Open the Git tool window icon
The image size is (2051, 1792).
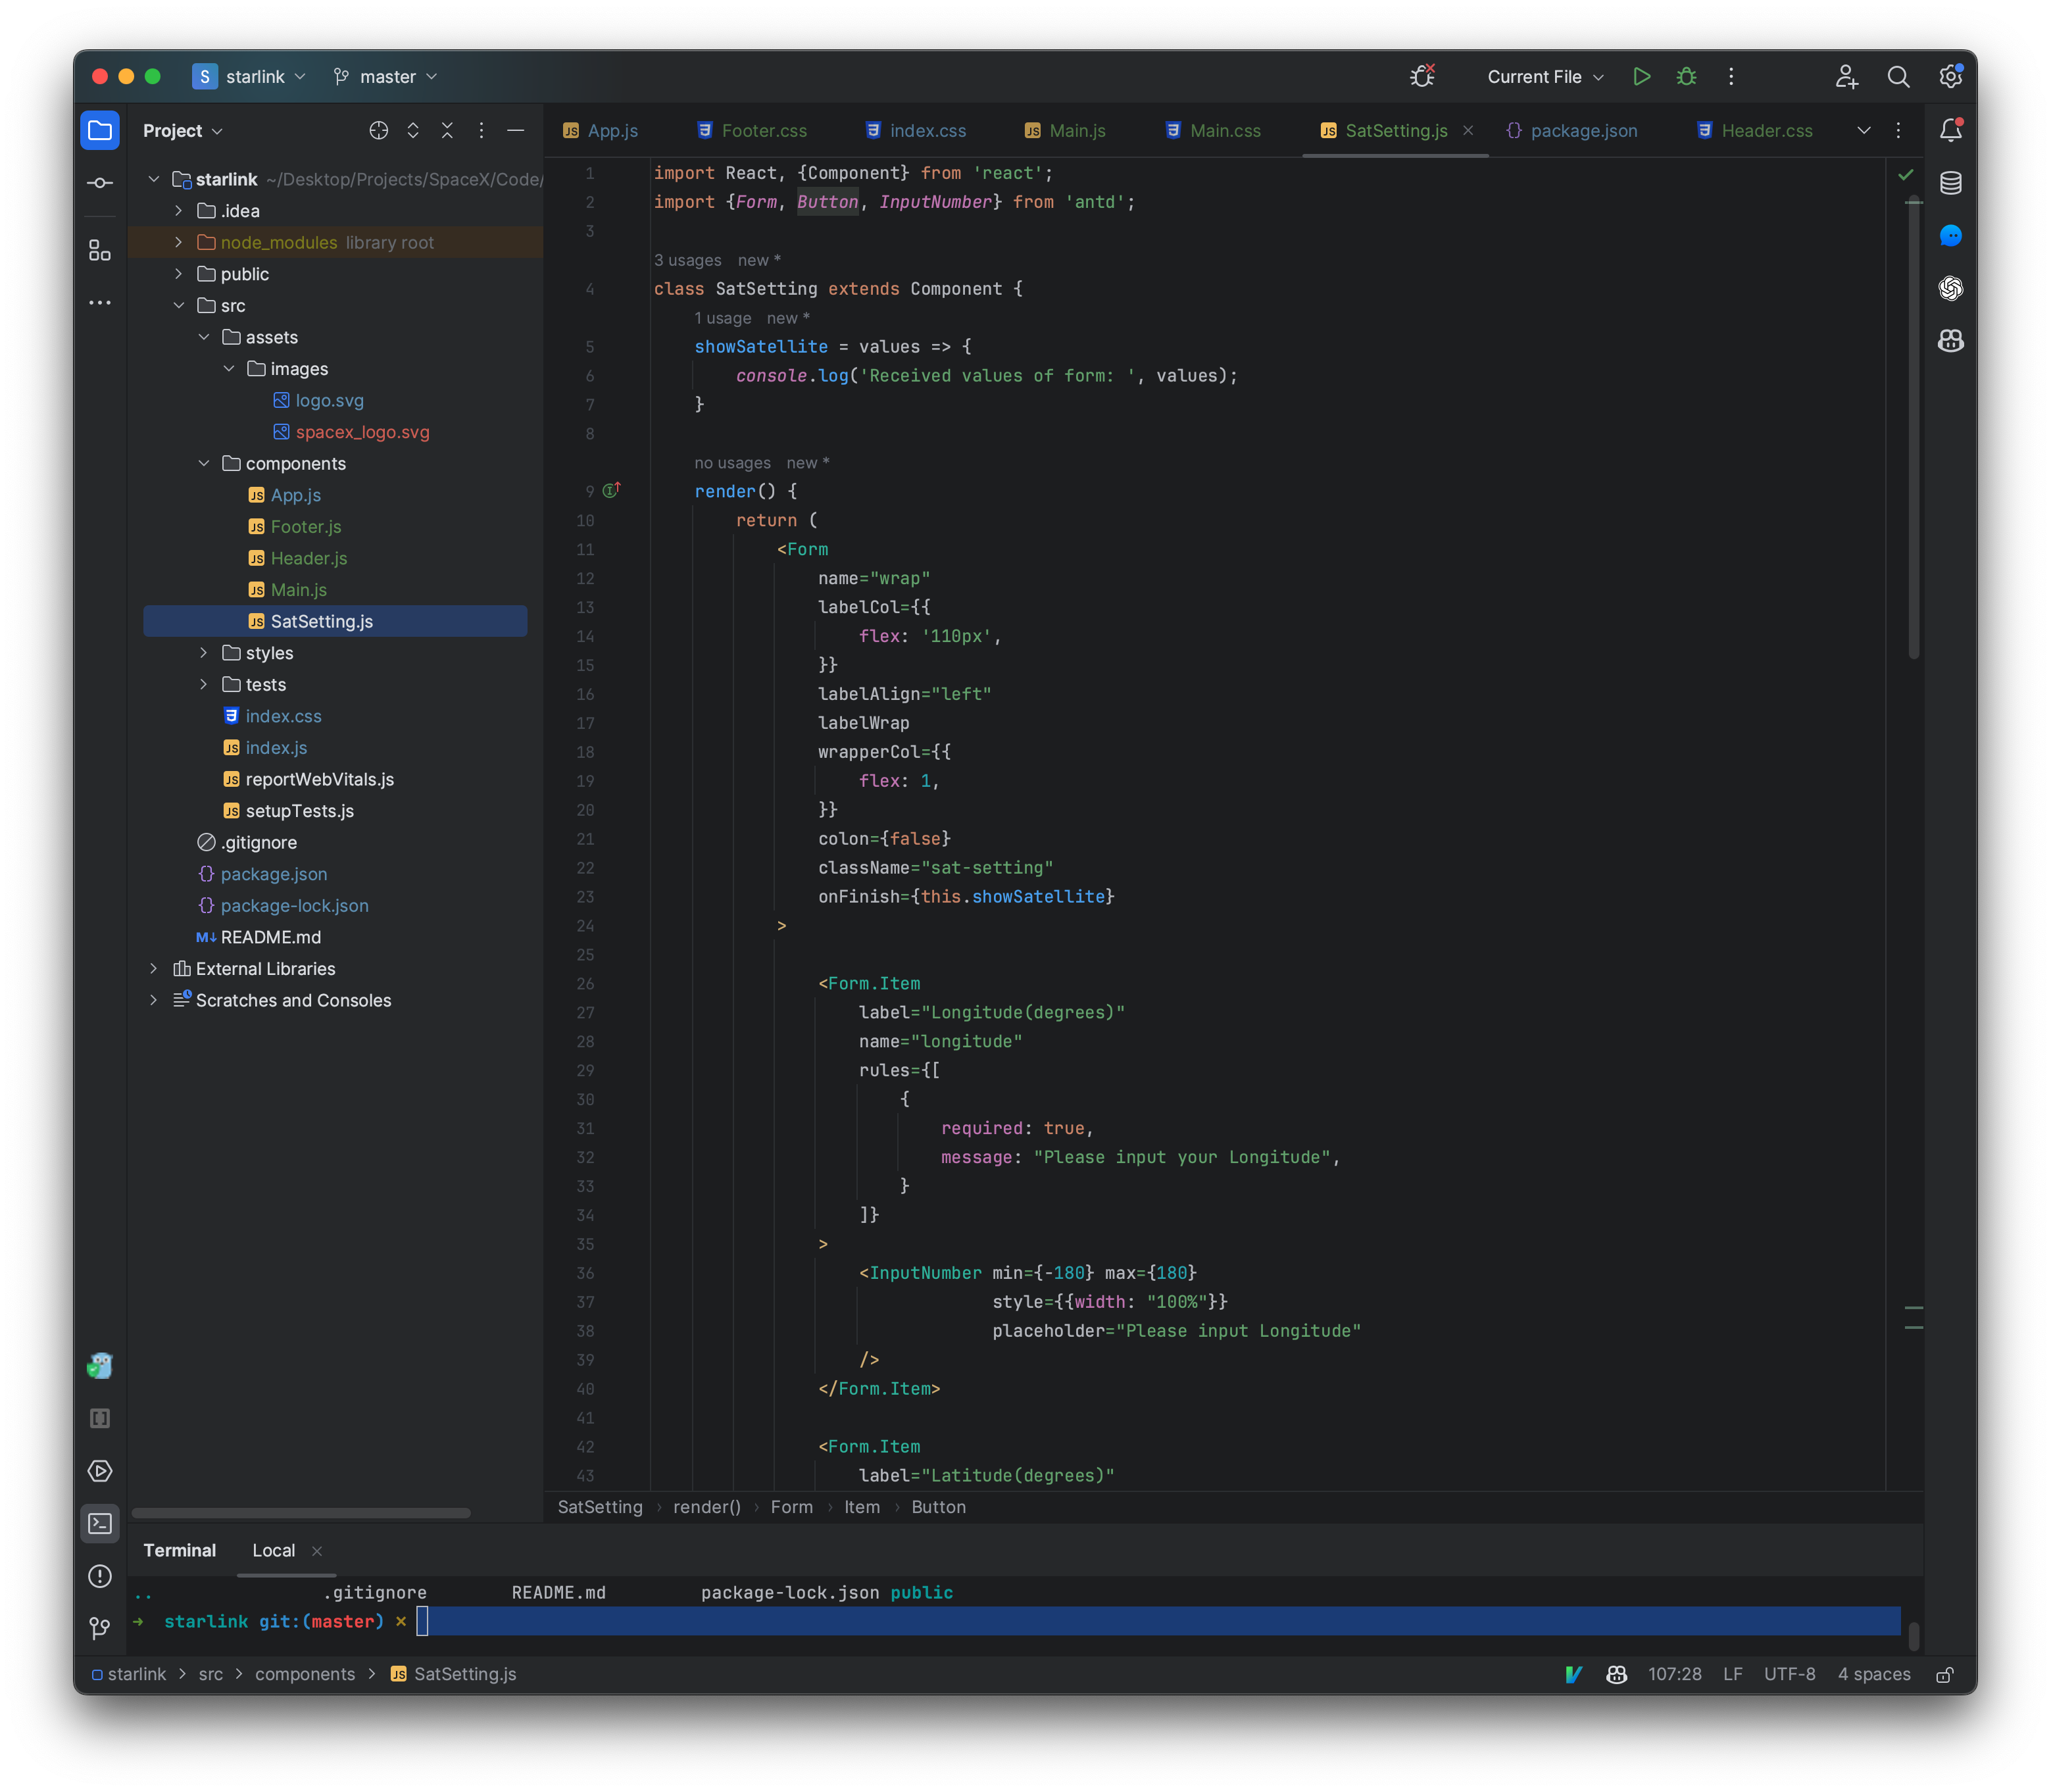(100, 1628)
